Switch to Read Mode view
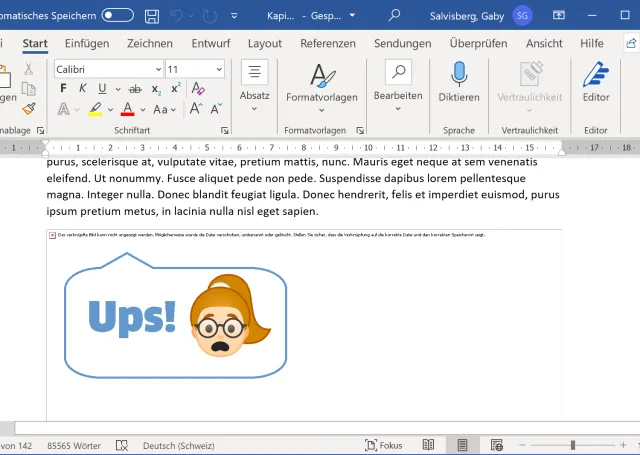This screenshot has height=455, width=640. click(428, 445)
